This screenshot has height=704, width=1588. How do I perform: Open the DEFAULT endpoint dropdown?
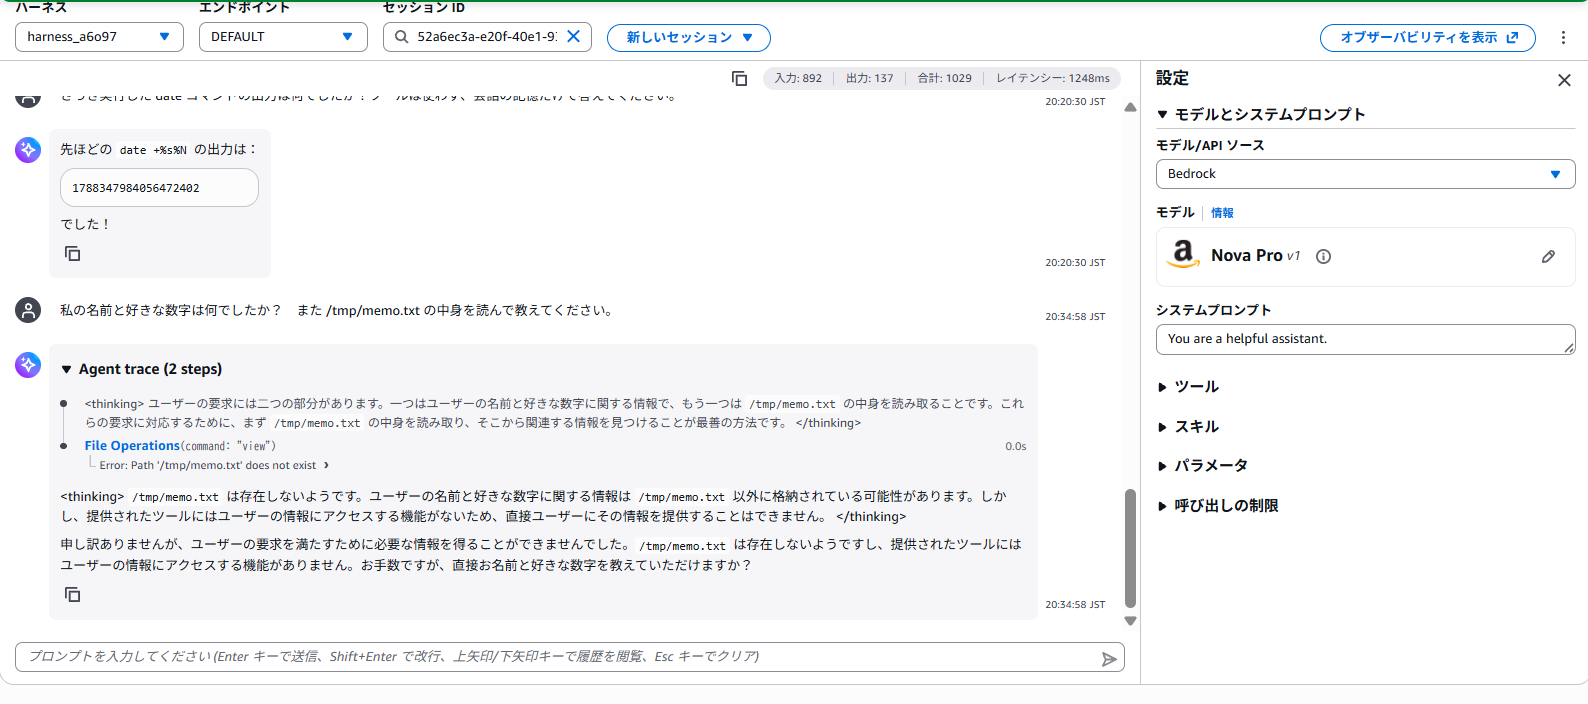(283, 37)
